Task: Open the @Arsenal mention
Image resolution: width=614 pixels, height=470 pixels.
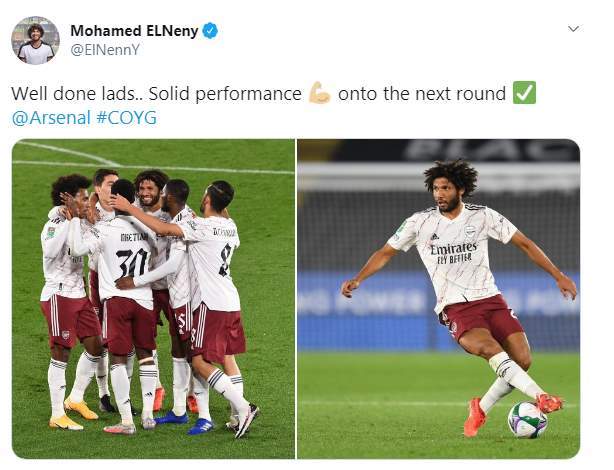Action: click(x=51, y=118)
